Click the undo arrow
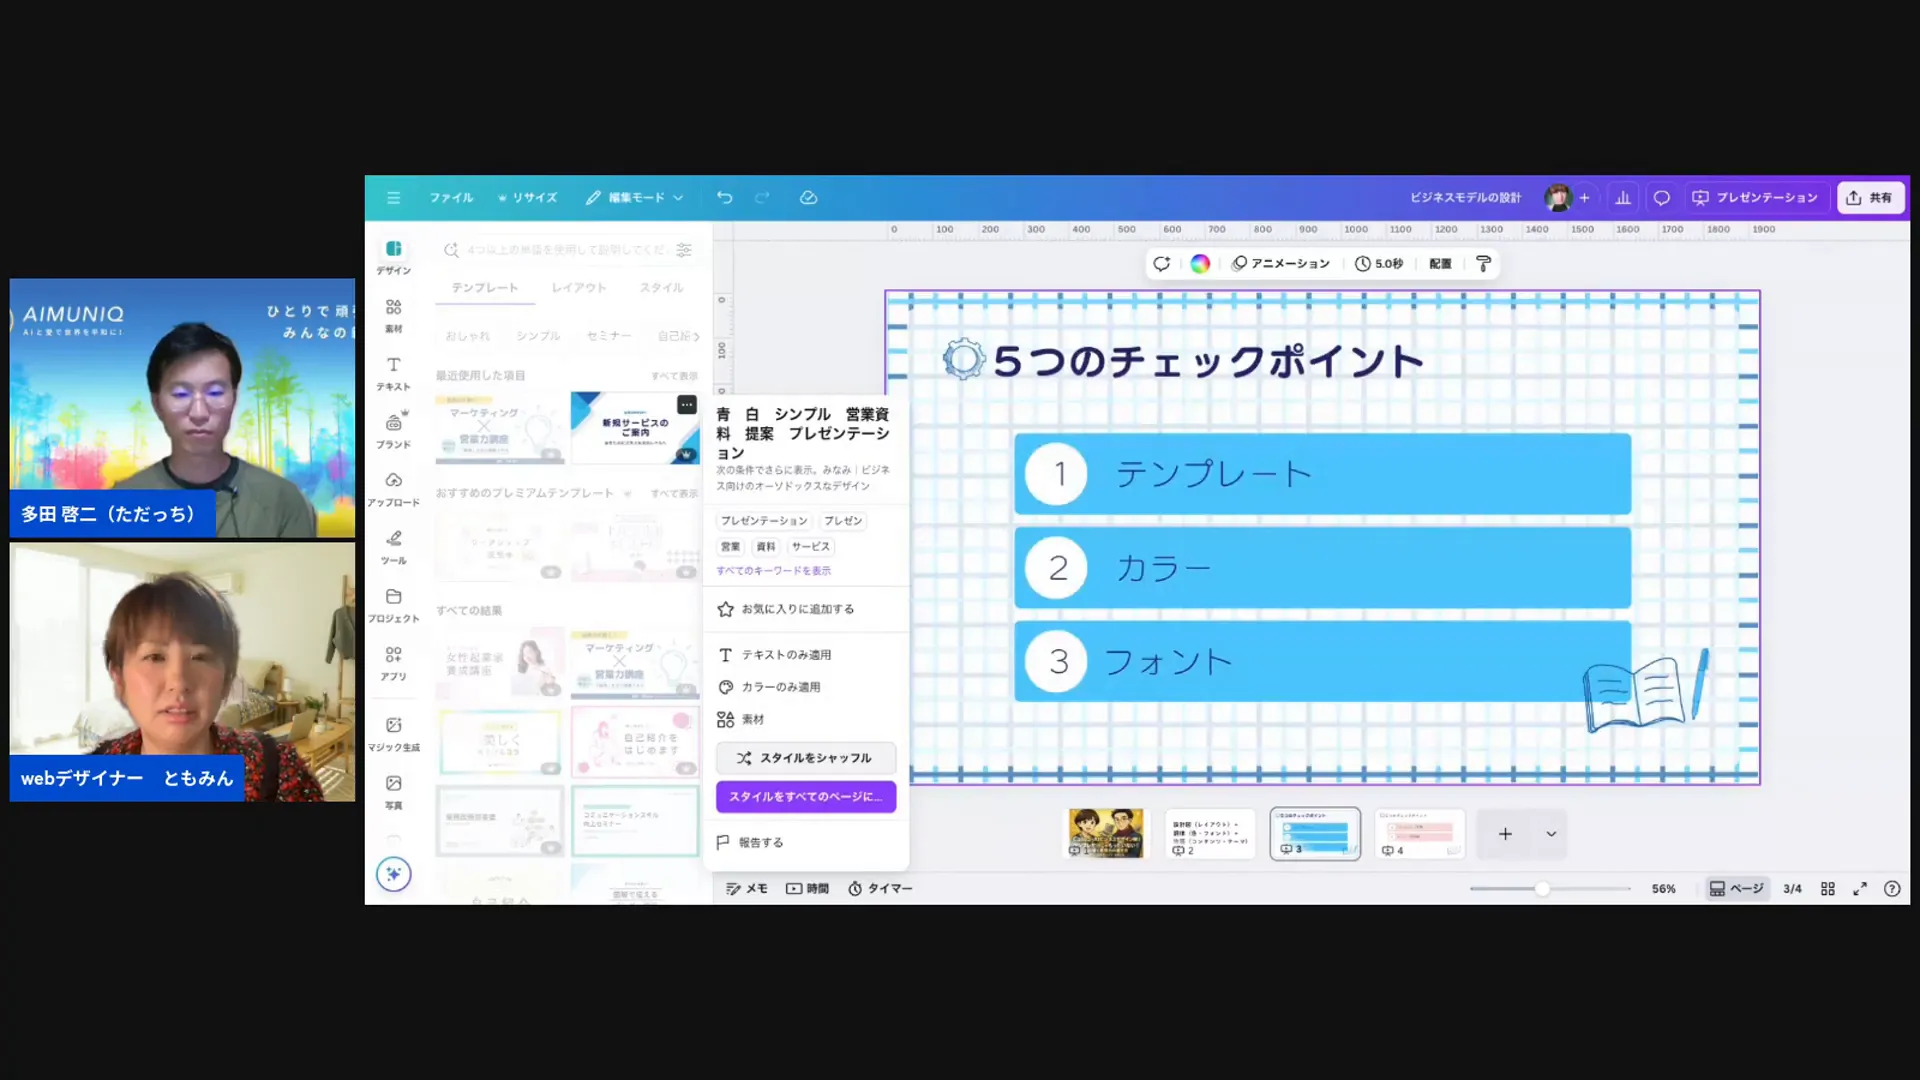 click(724, 198)
